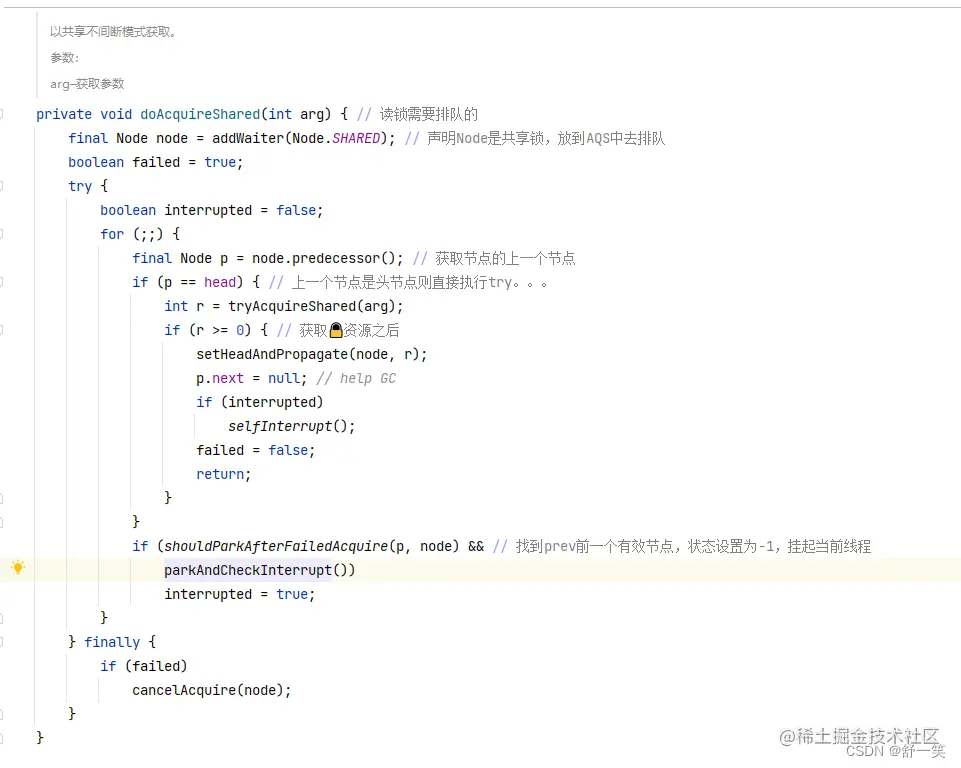Click the 'return;' statement
This screenshot has height=768, width=961.
[x=224, y=474]
